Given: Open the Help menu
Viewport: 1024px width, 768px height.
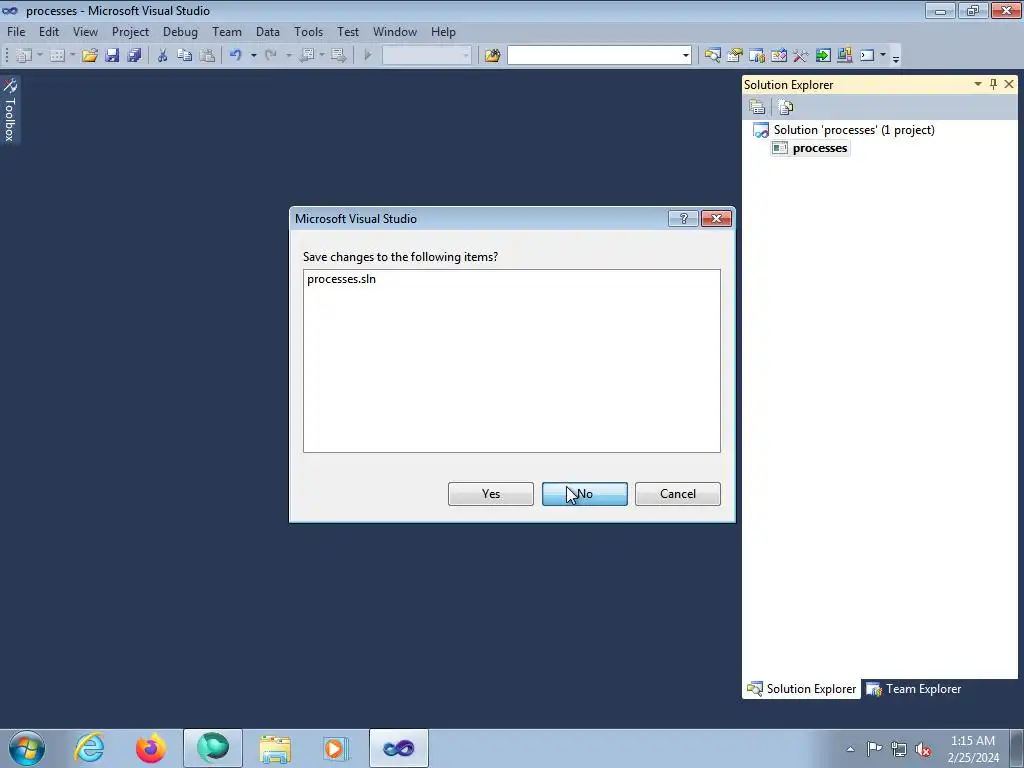Looking at the screenshot, I should [443, 31].
